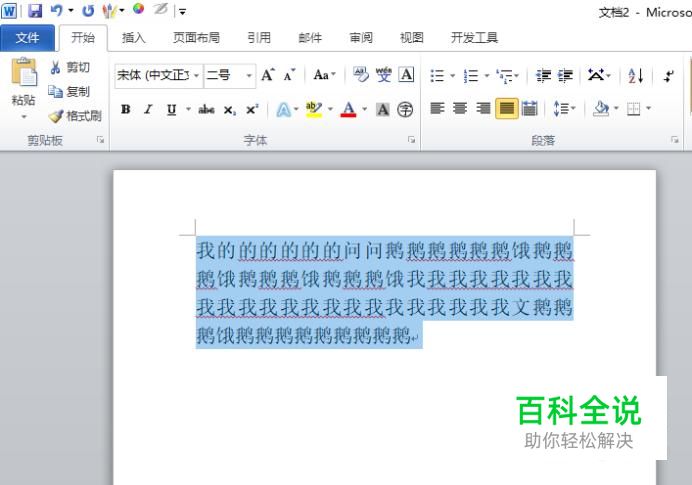
Task: Apply bullet list
Action: click(x=437, y=76)
